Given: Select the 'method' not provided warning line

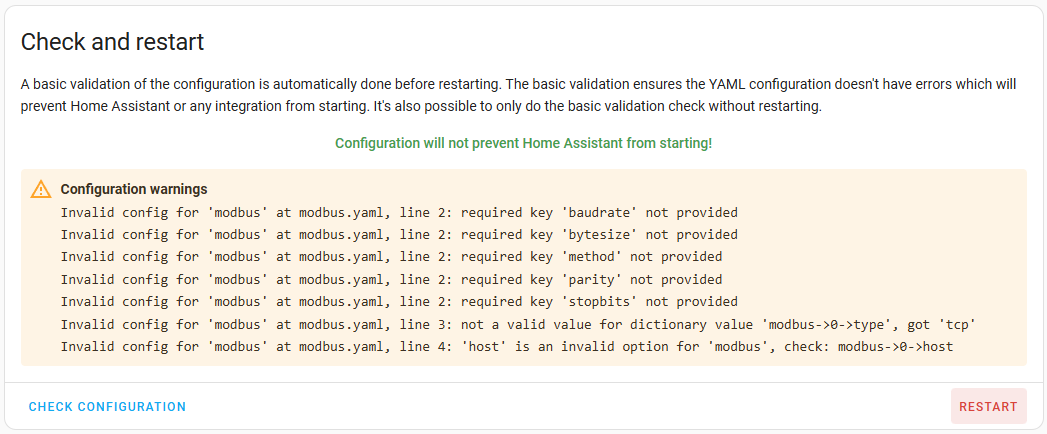Looking at the screenshot, I should (391, 257).
